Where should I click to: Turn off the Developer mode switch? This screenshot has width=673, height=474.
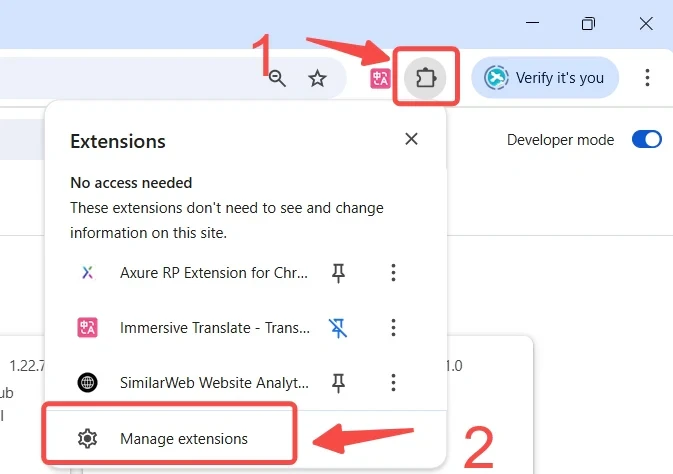[646, 140]
